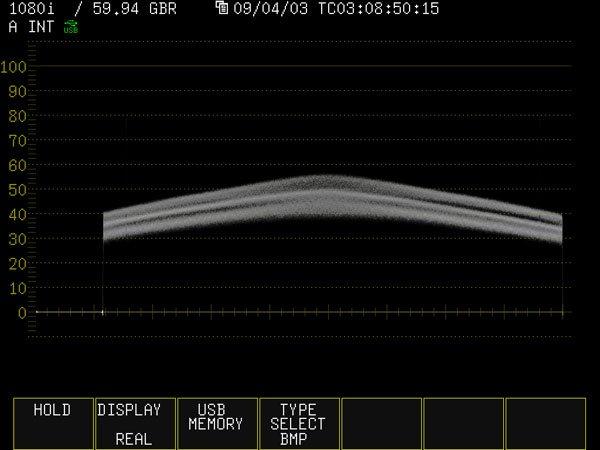Screen dimensions: 600x450
Task: Click the TC03:08:50:15 timecode readout
Action: tap(378, 8)
